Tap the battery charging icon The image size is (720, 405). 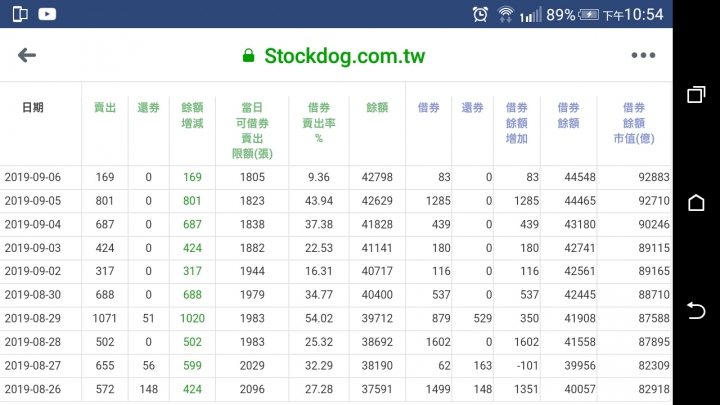(x=589, y=15)
